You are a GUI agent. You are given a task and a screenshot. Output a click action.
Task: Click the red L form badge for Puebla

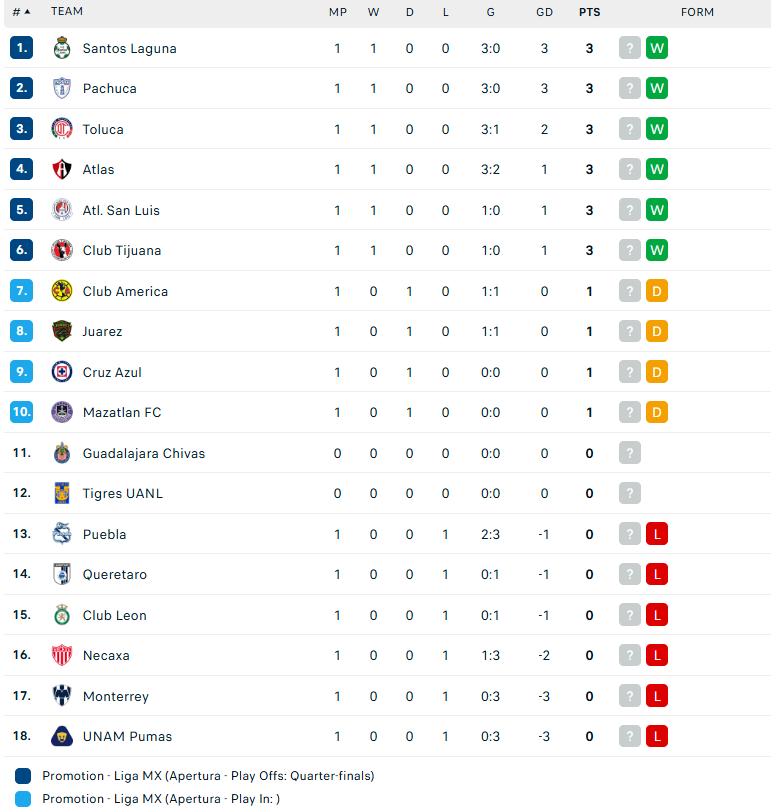click(657, 534)
